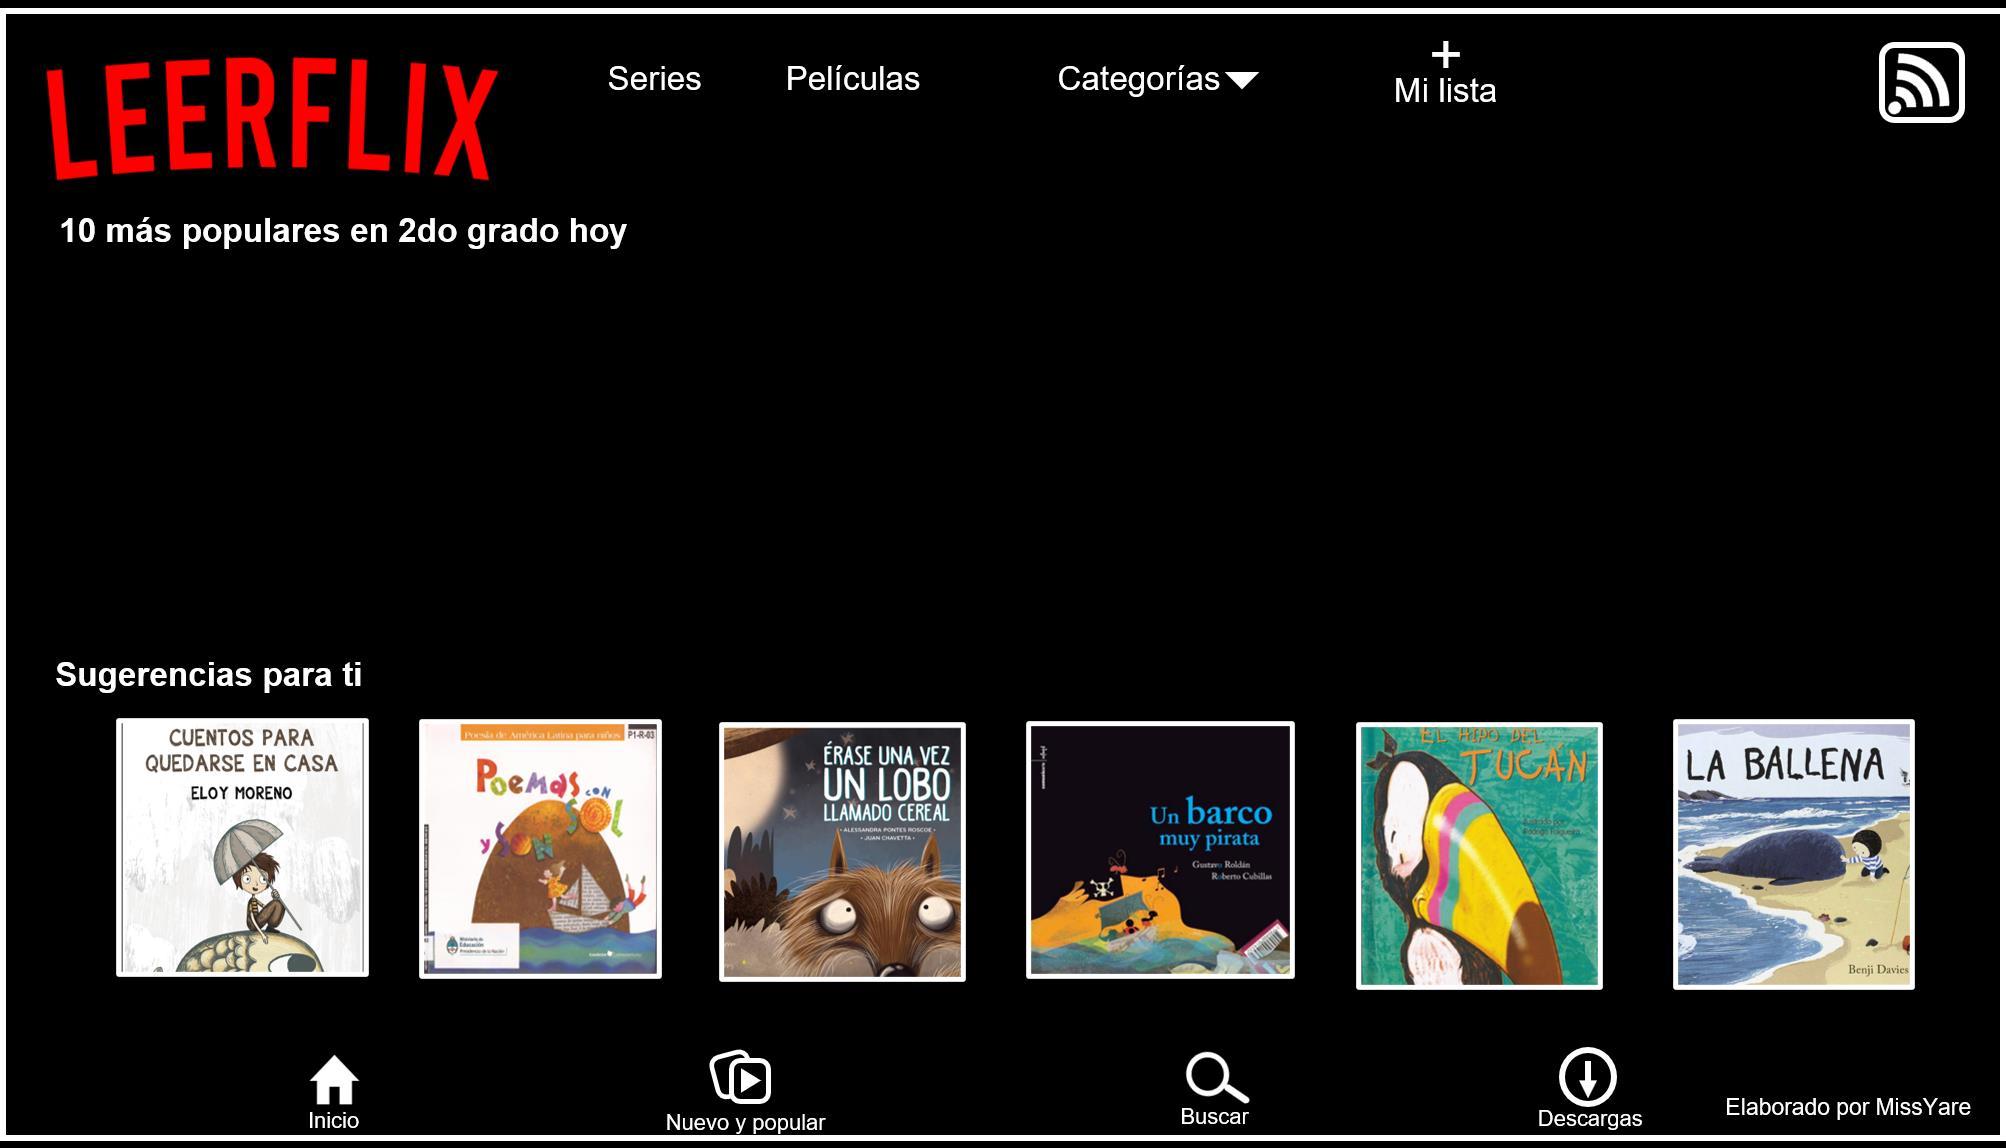Image resolution: width=2006 pixels, height=1148 pixels.
Task: Open the Series menu item
Action: point(654,79)
